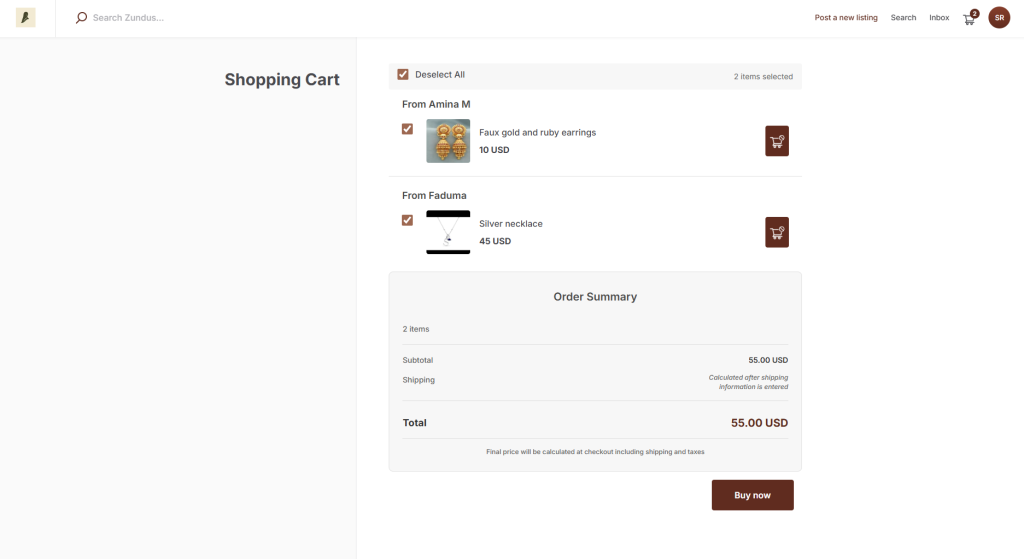Screen dimensions: 1024x559
Task: Remove Silver necklace from cart
Action: coord(777,232)
